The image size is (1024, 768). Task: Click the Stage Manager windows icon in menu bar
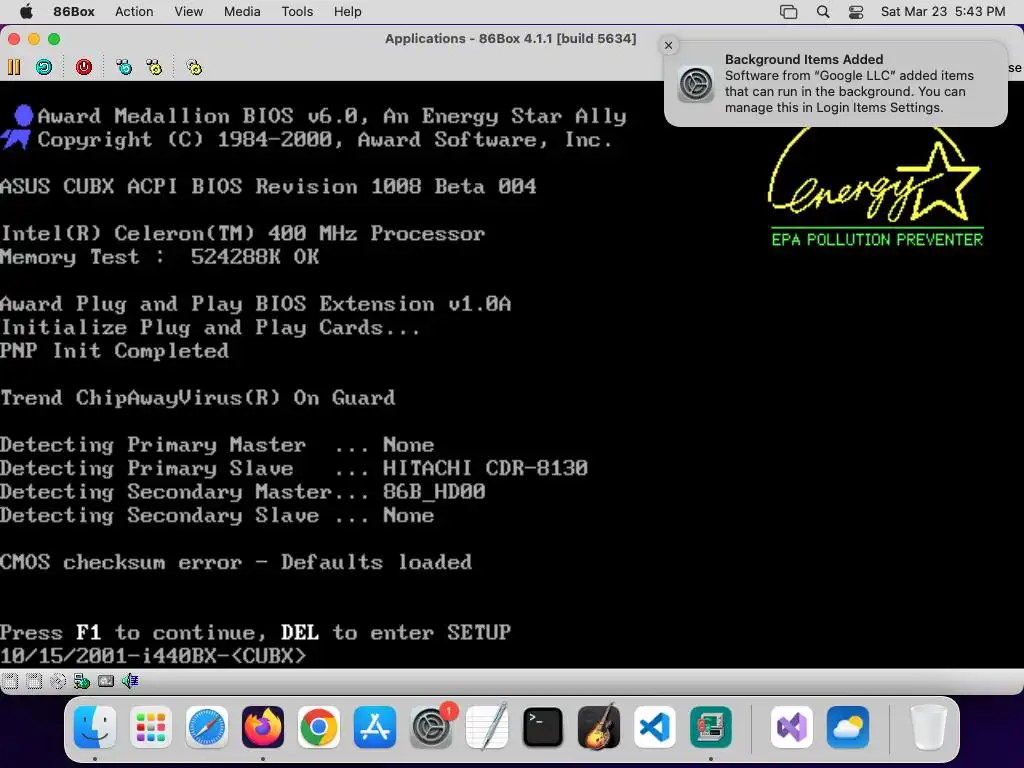(788, 12)
